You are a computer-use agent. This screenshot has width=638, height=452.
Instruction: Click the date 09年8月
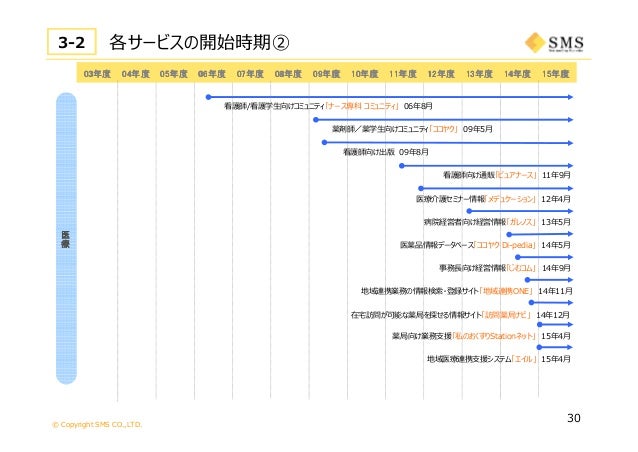click(413, 152)
